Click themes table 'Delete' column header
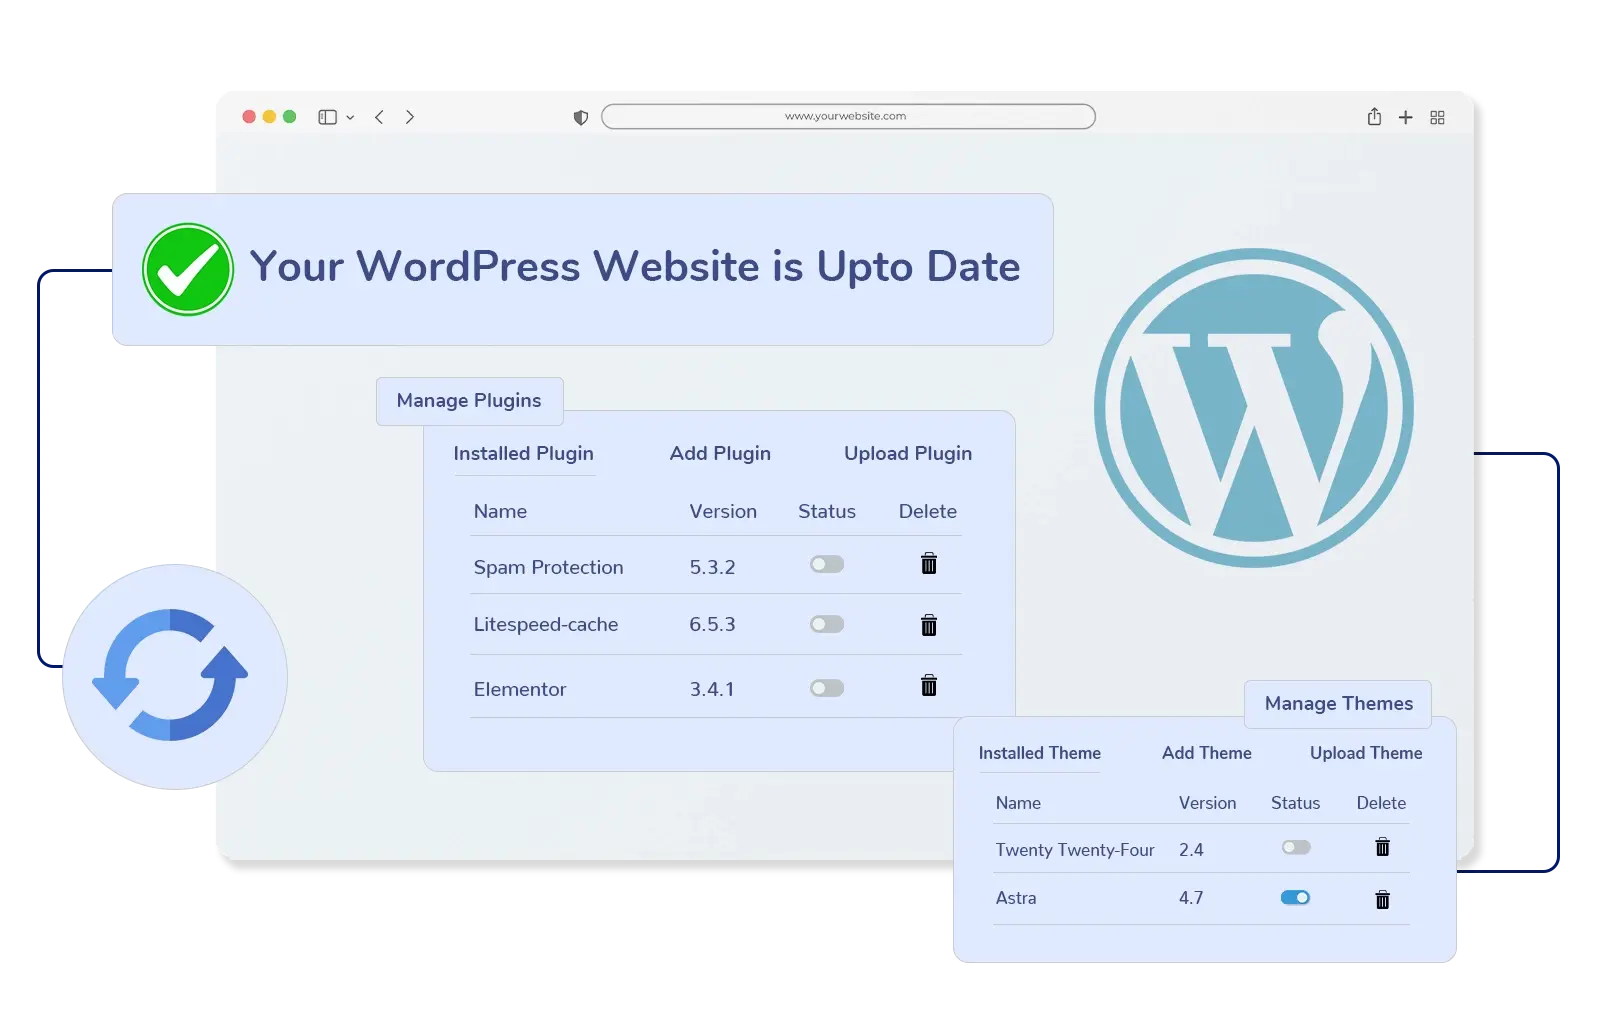The height and width of the screenshot is (1024, 1600). [1381, 803]
